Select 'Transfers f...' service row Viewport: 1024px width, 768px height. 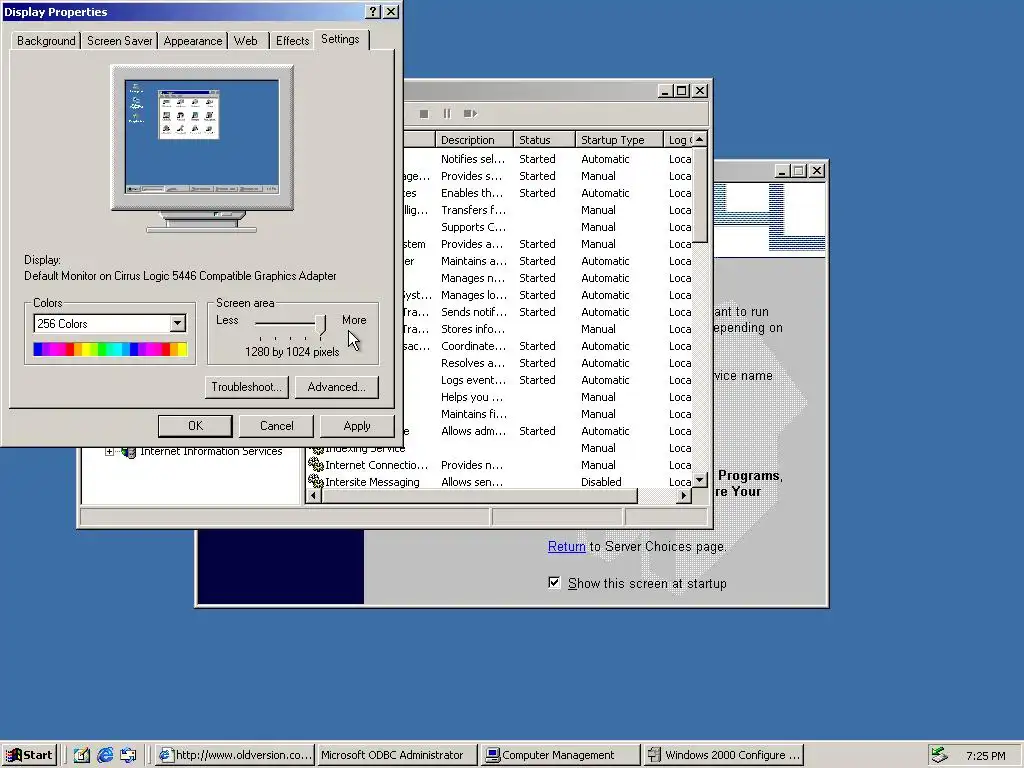[x=473, y=210]
